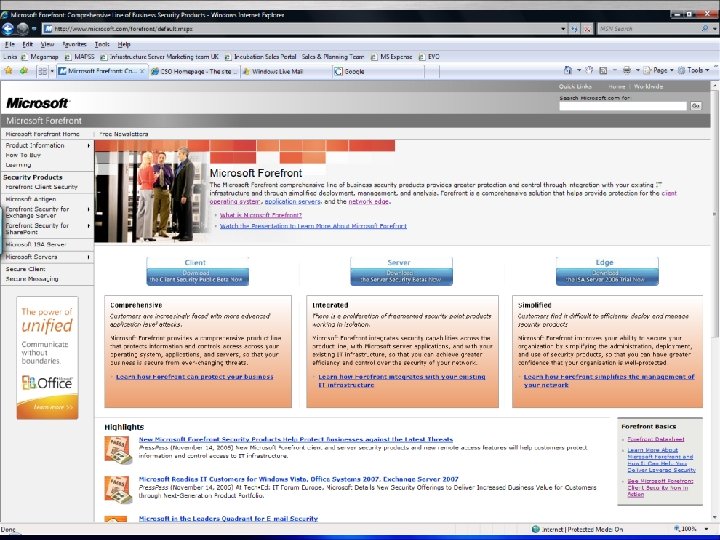
Task: Expand Forefront Security for SharePoint arrow
Action: (89, 226)
